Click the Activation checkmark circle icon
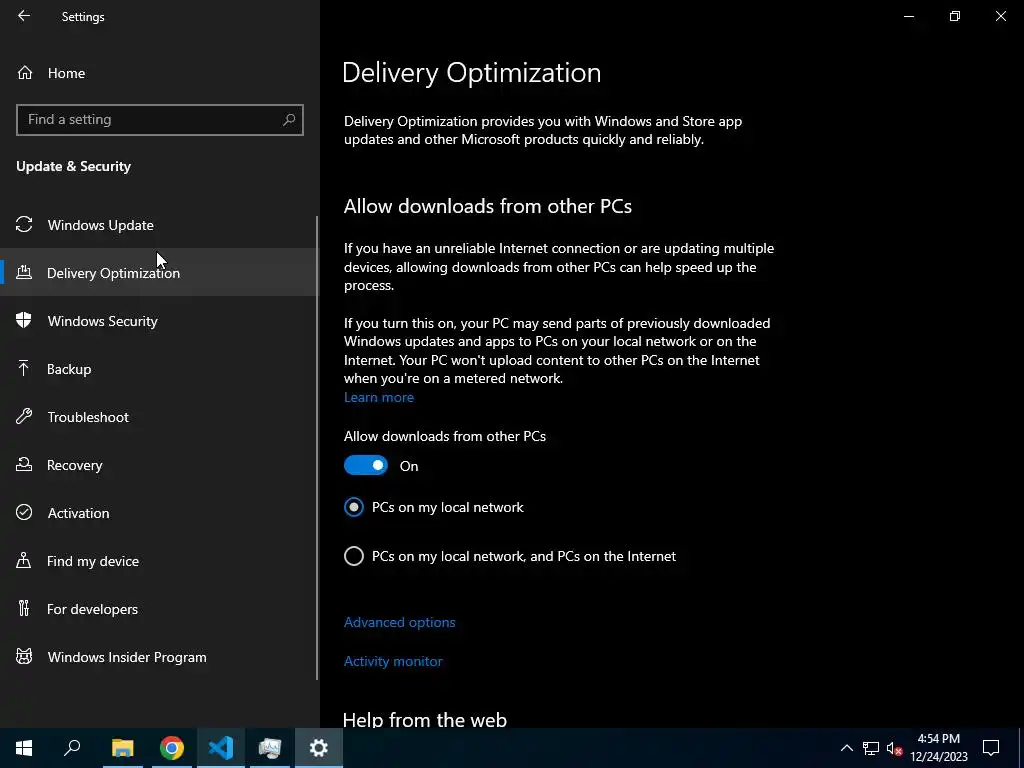This screenshot has height=768, width=1024. point(24,513)
